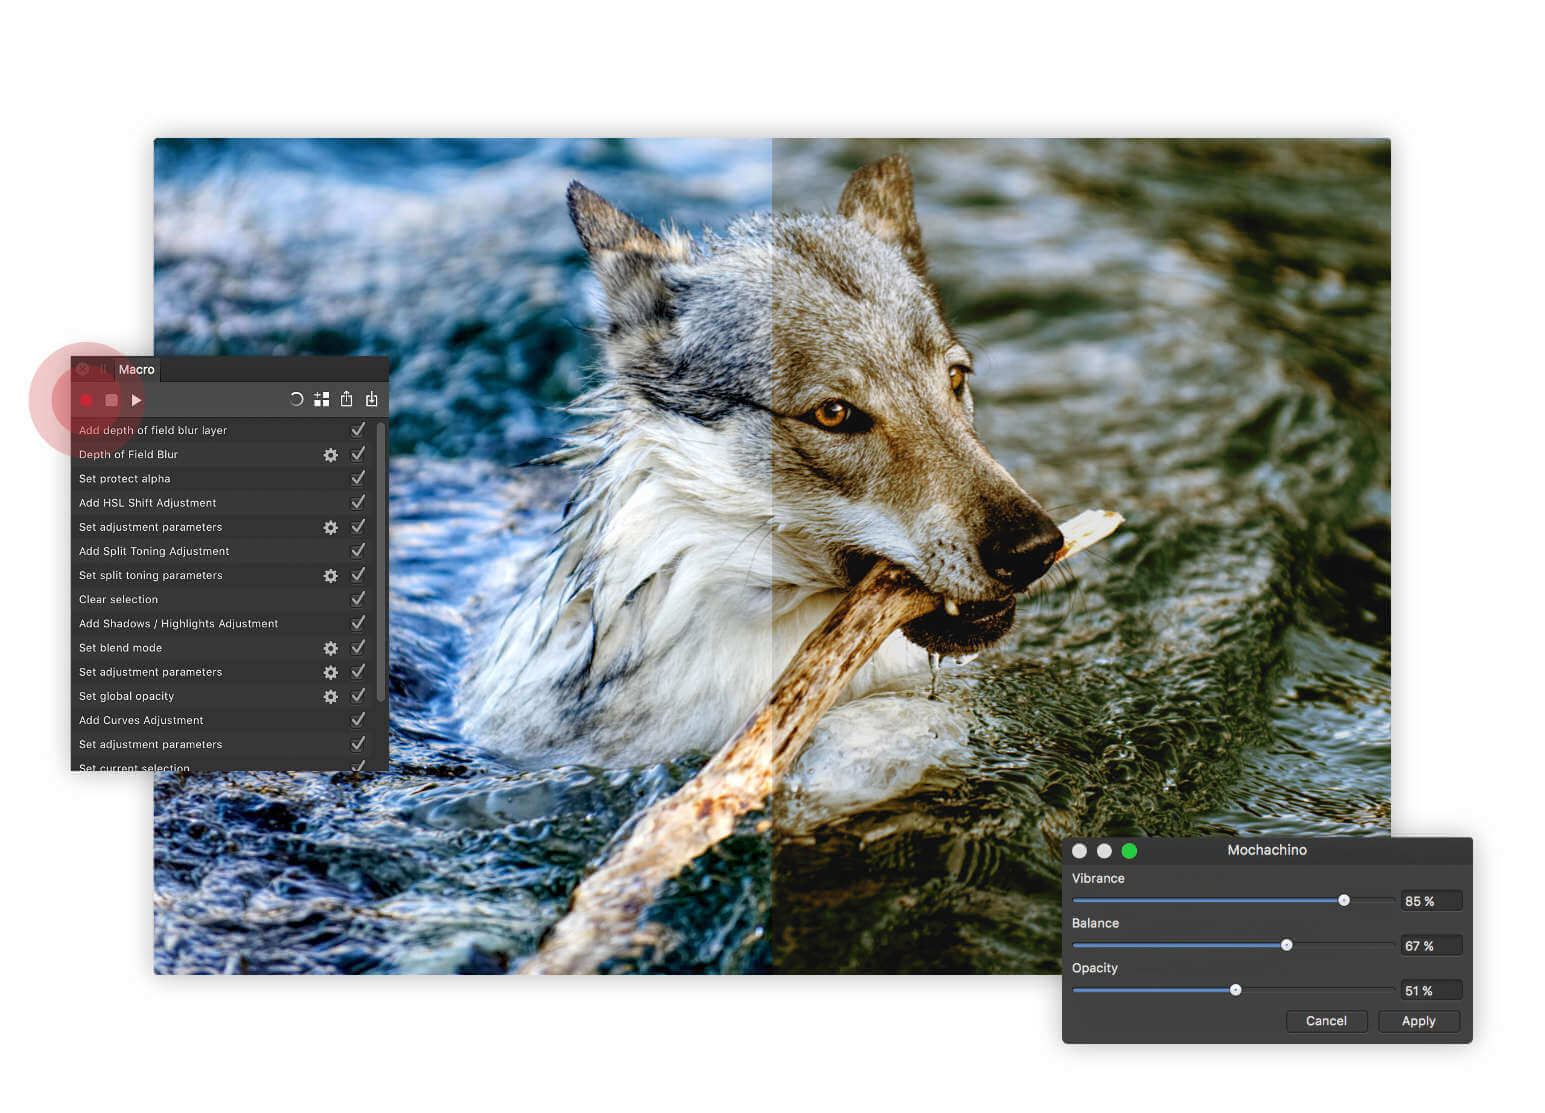Toggle the Set global opacity checkbox
1545x1113 pixels.
[x=358, y=696]
